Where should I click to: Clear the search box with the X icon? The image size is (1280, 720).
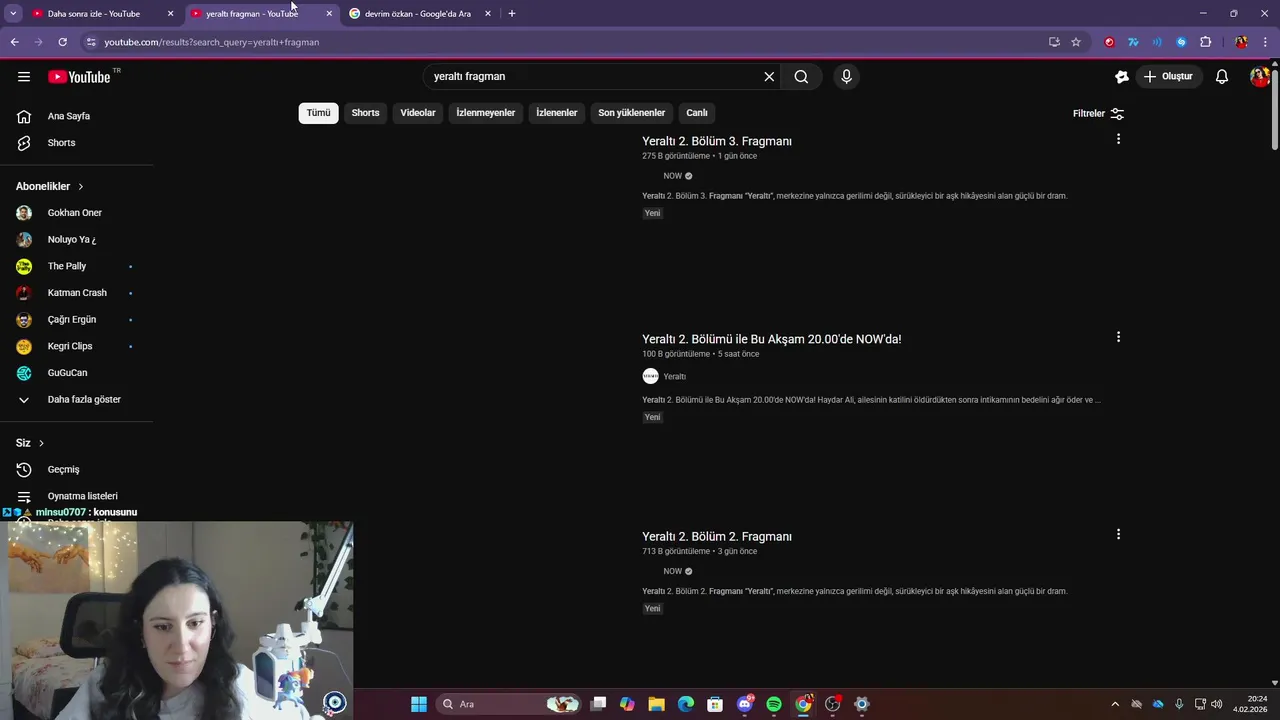tap(769, 77)
